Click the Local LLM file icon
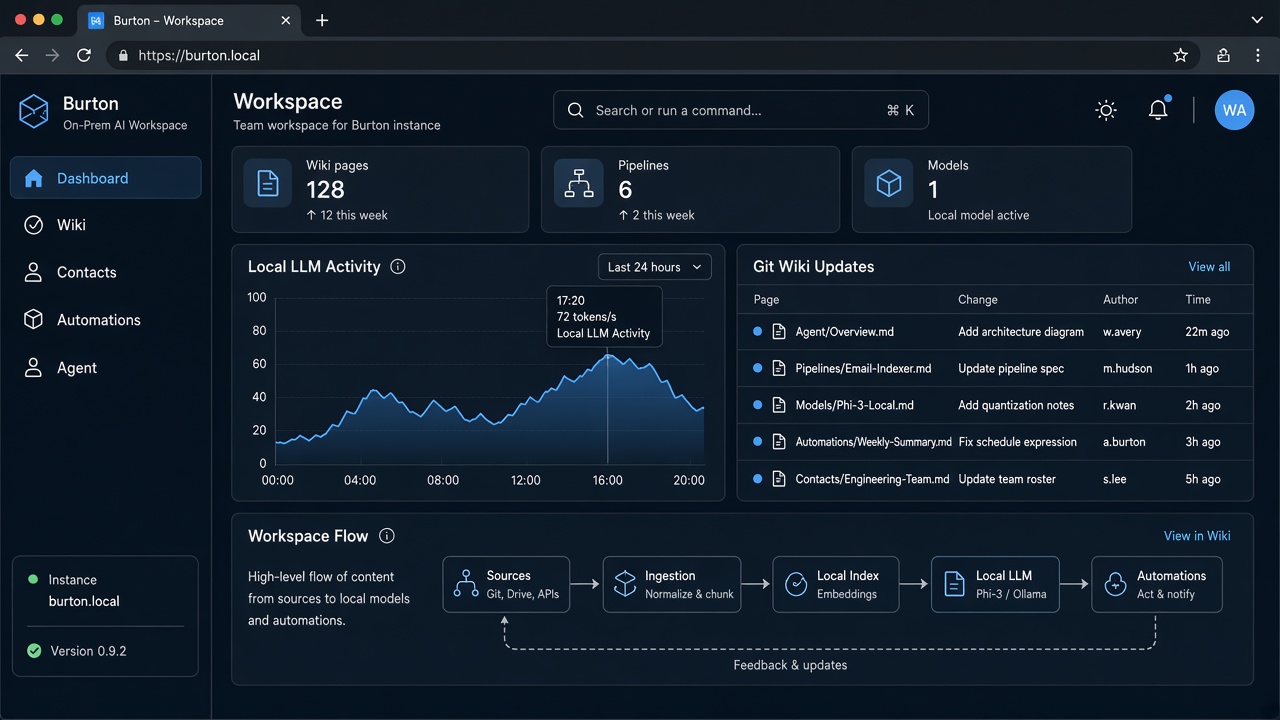The width and height of the screenshot is (1280, 720). (x=955, y=584)
